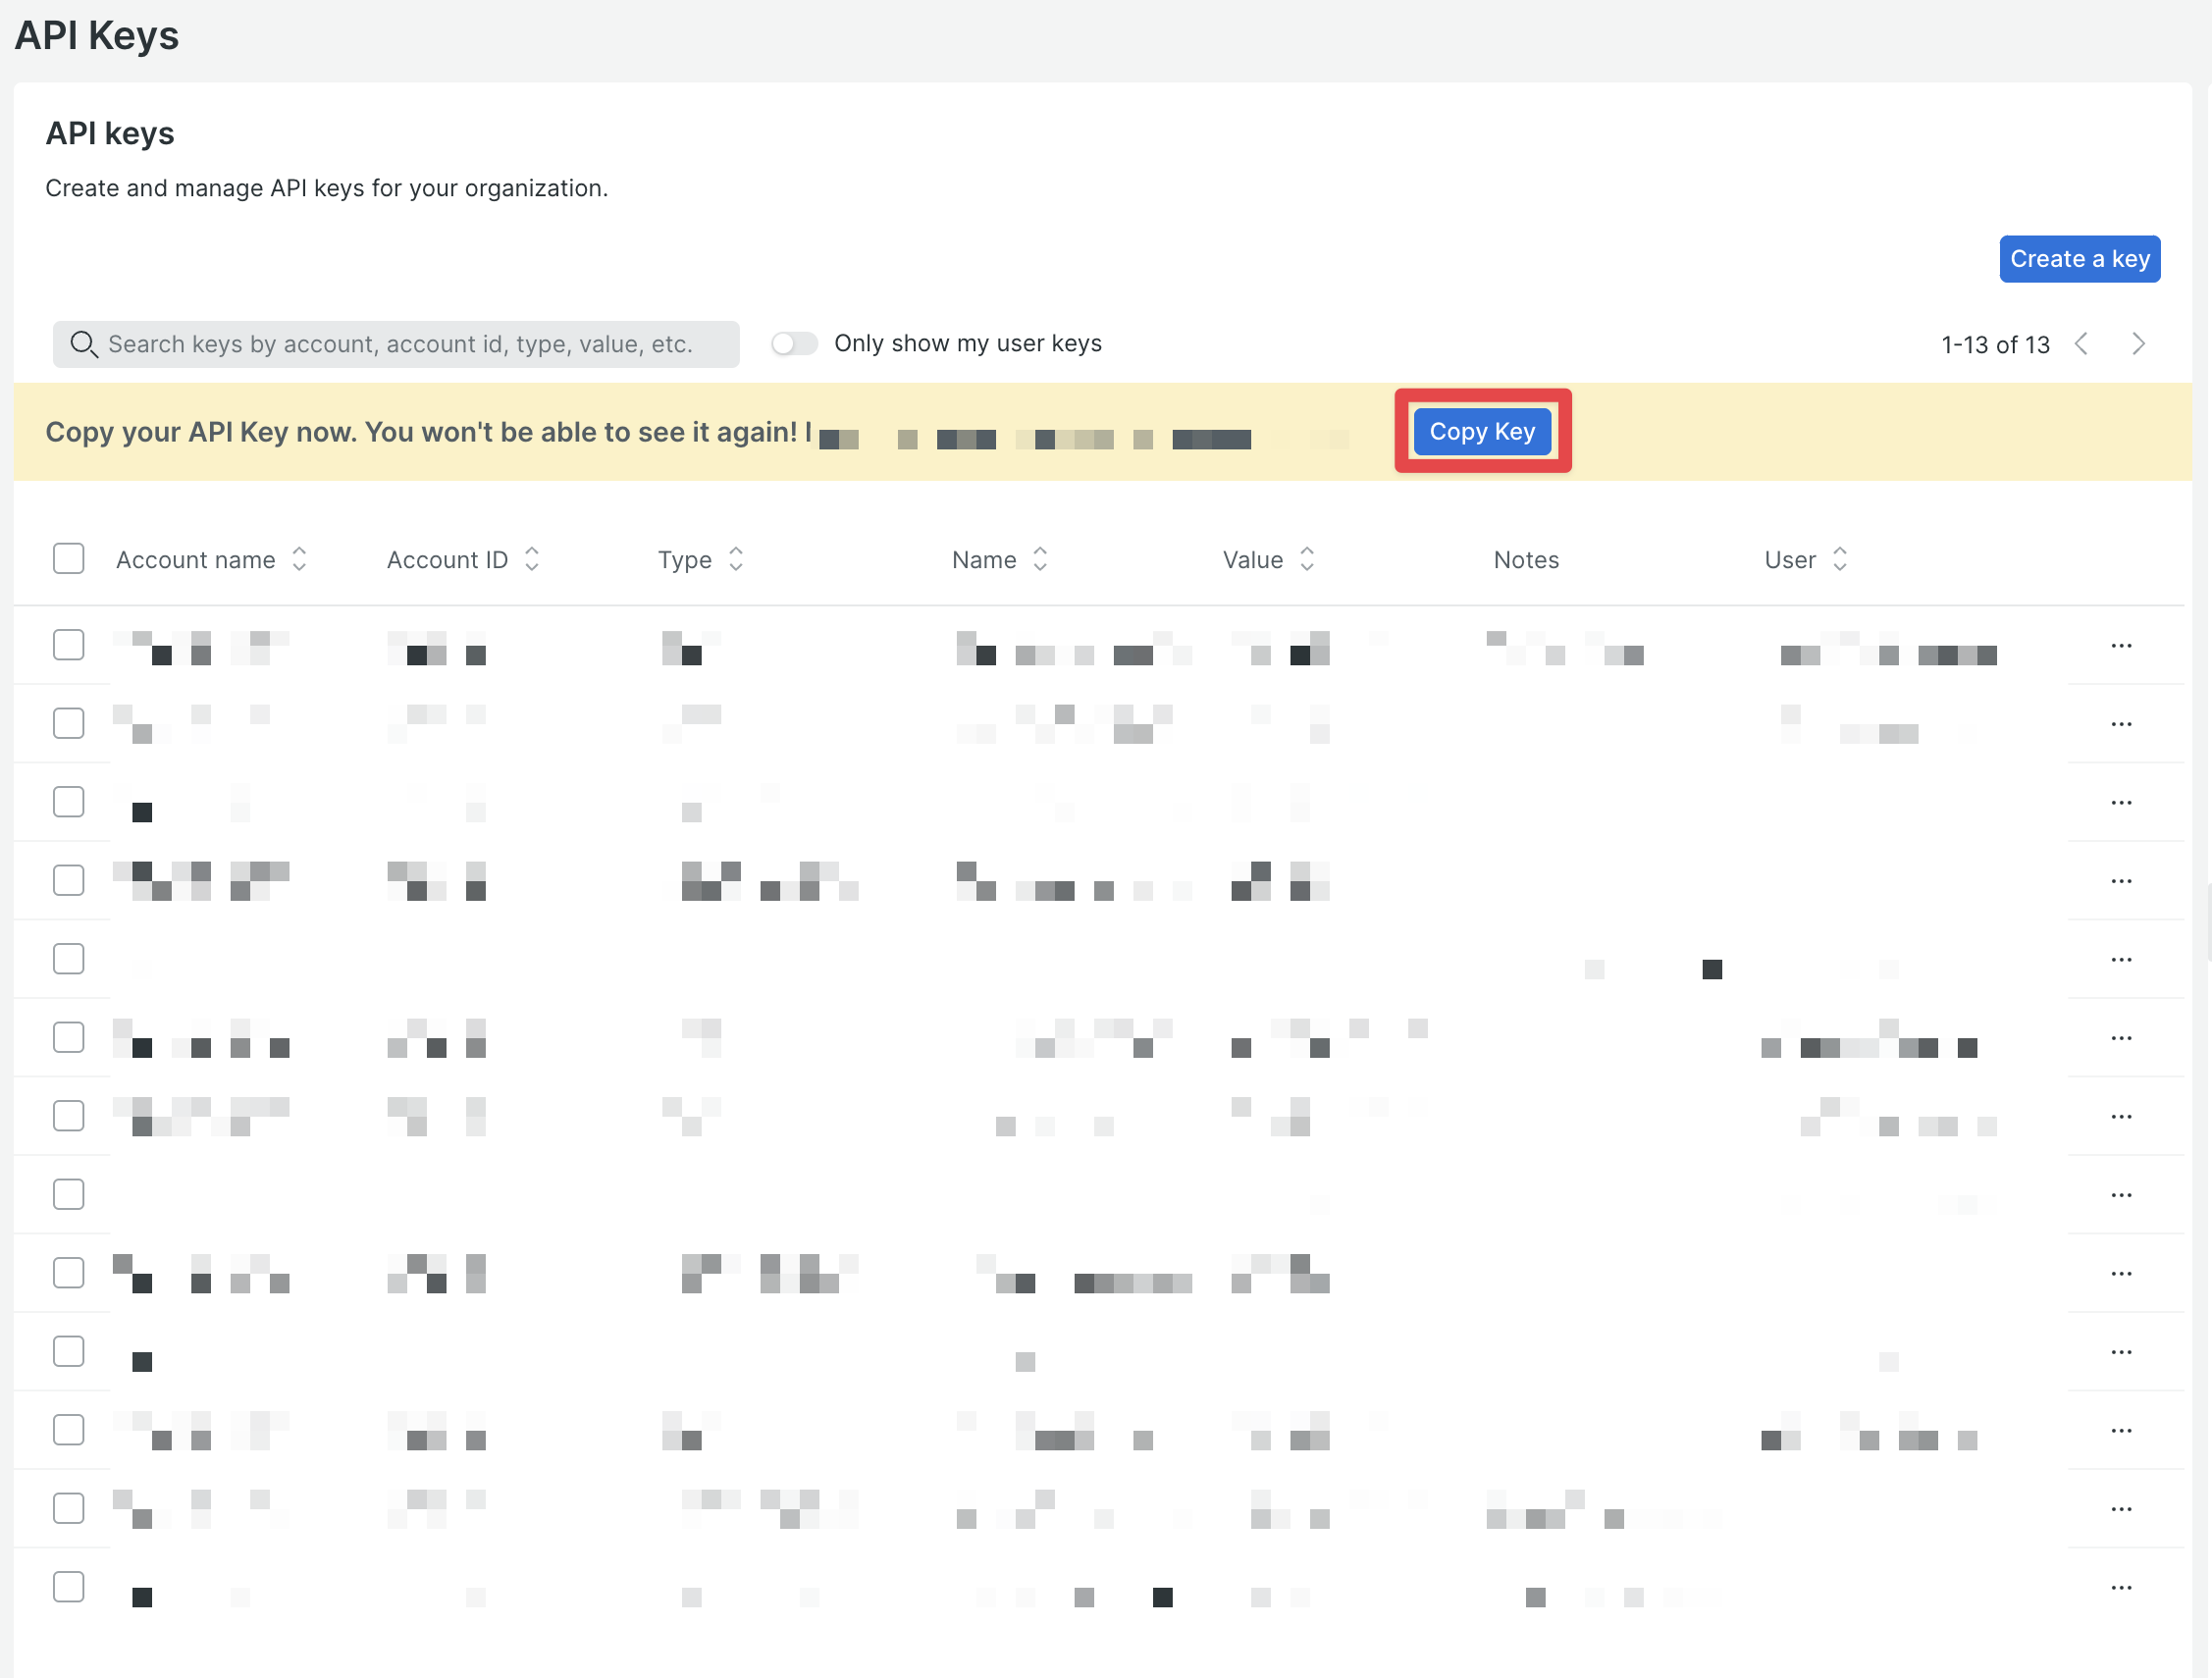Enable Only show my user keys
Screen dimensions: 2212x1678
[794, 344]
